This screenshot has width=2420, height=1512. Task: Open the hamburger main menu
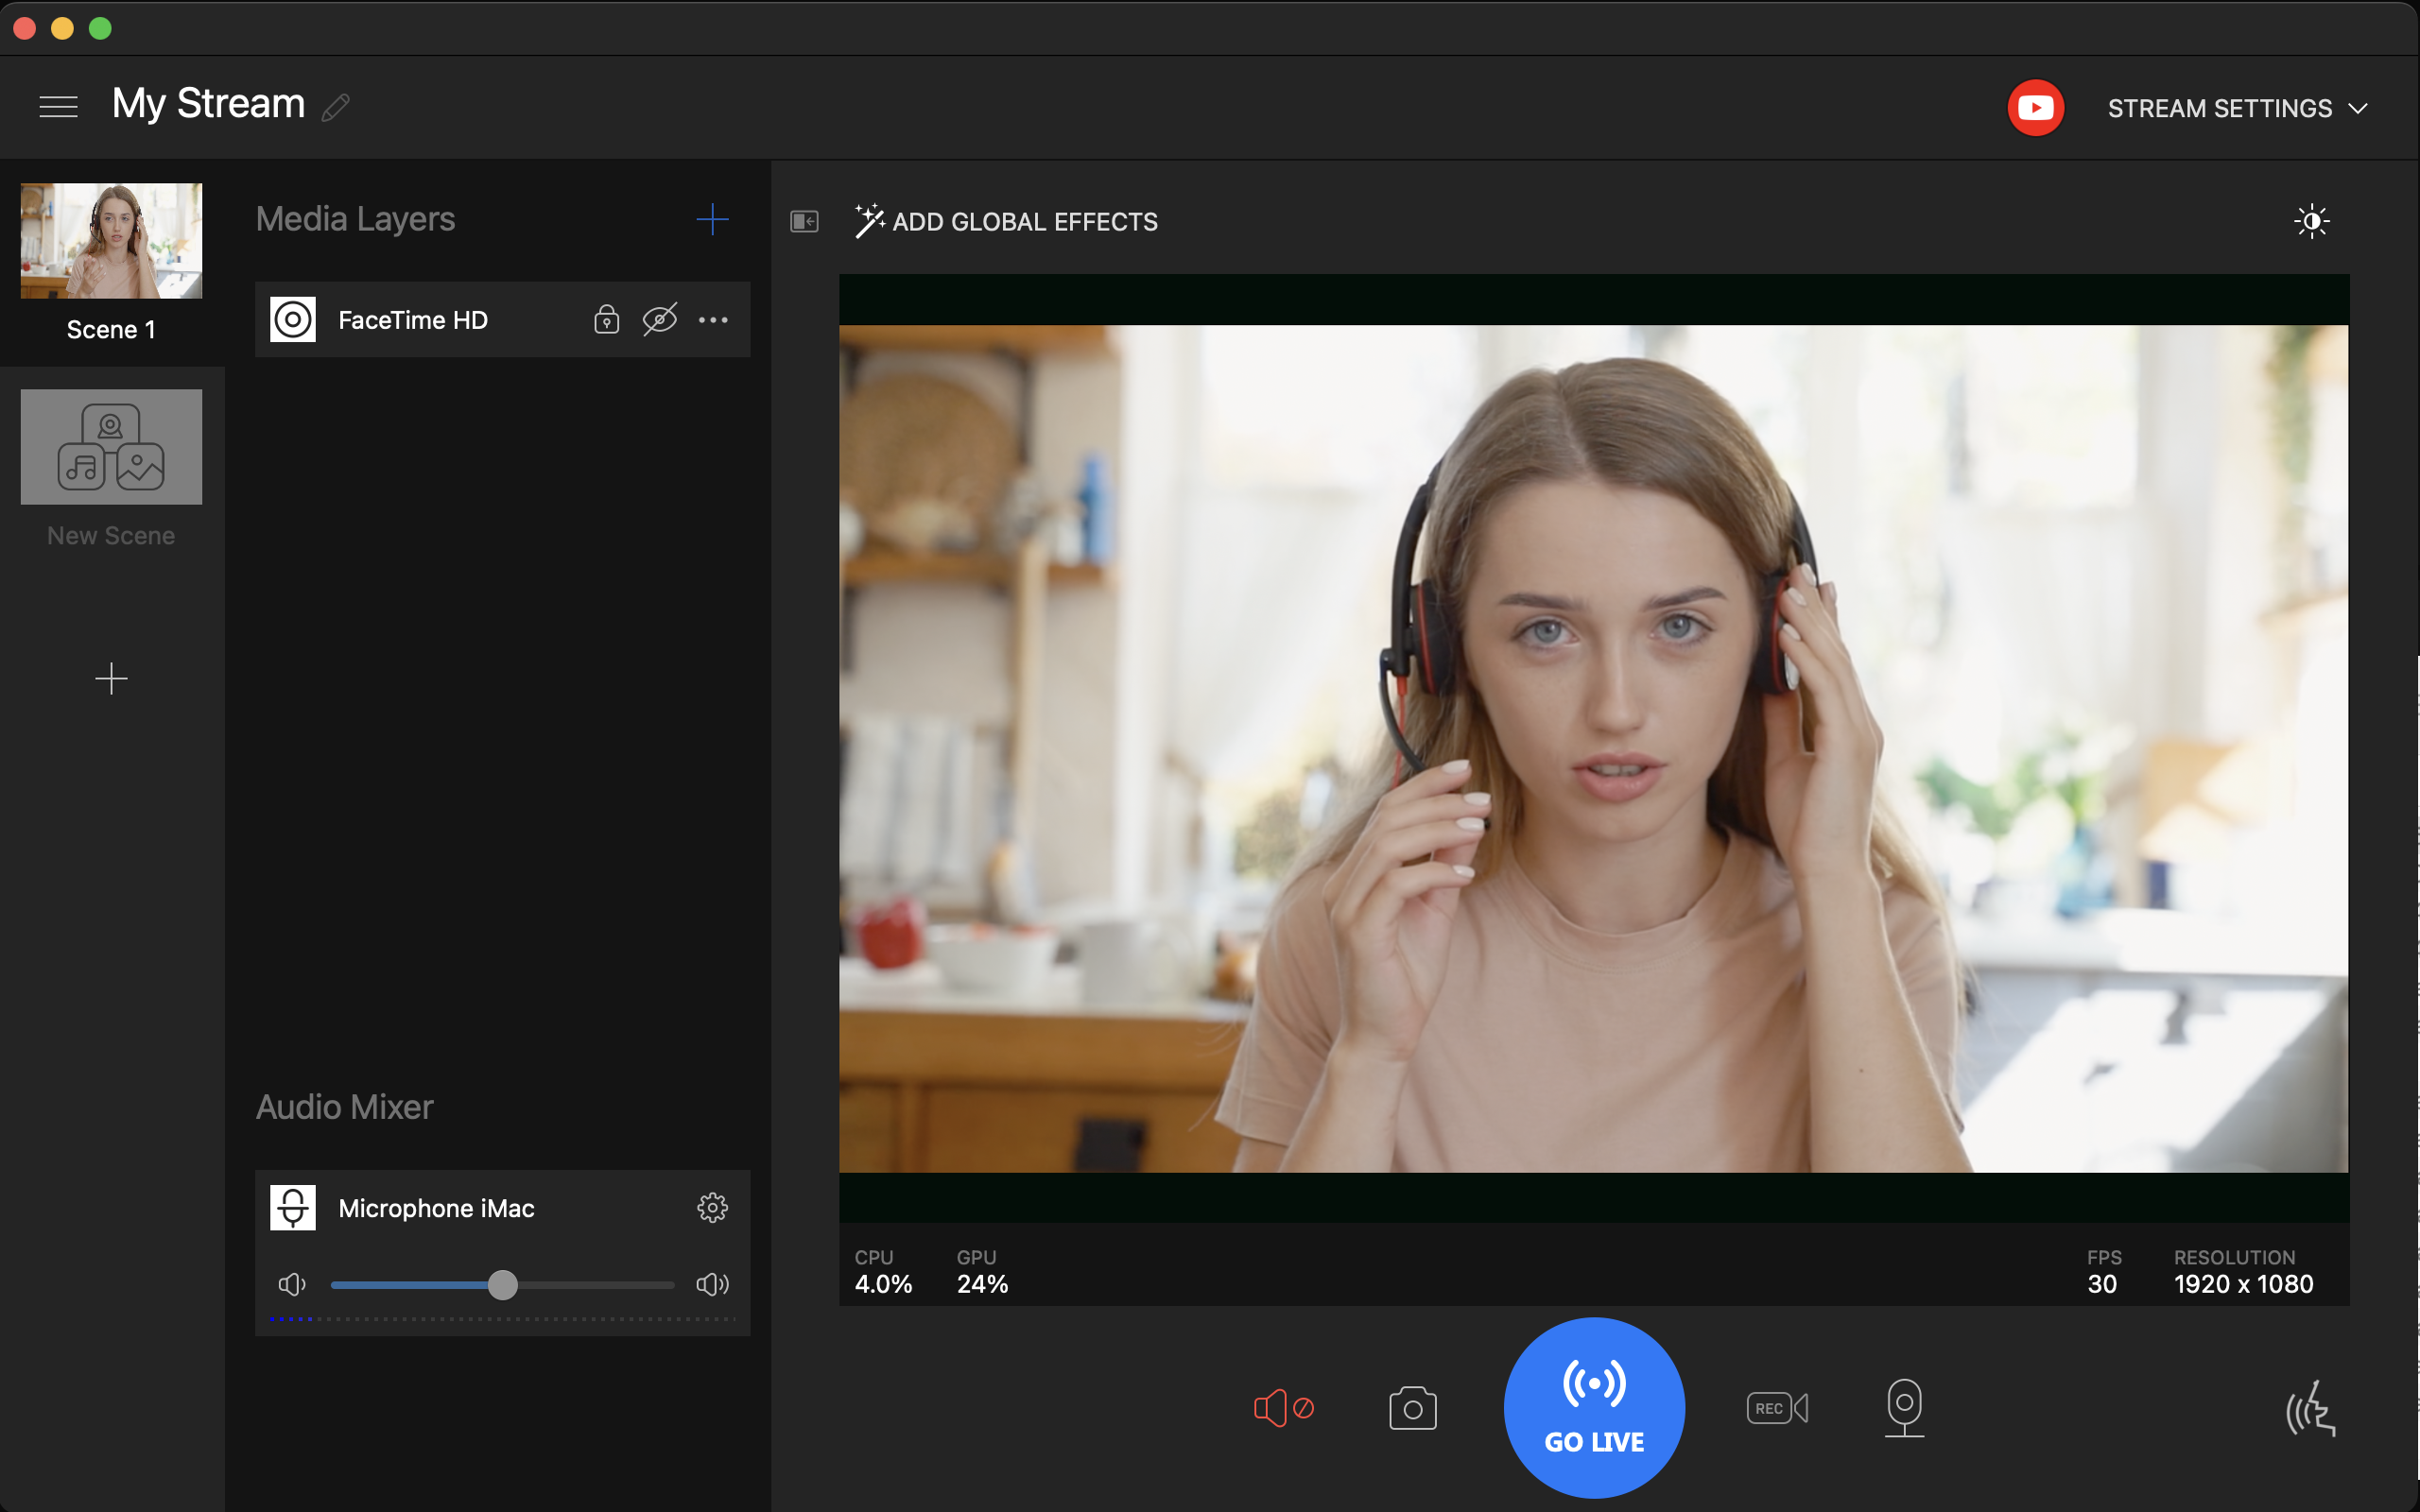pos(58,106)
